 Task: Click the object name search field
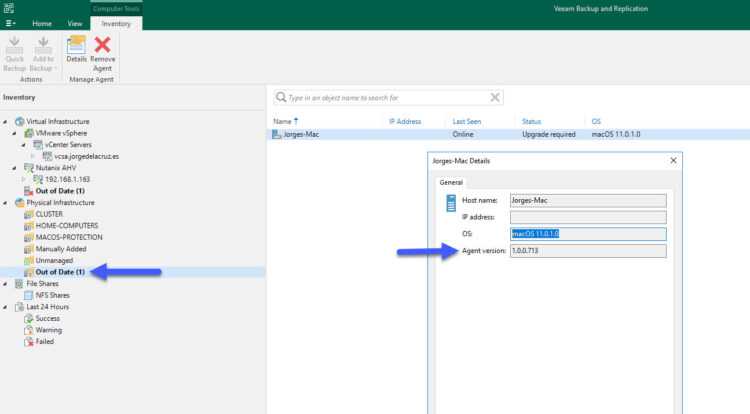point(387,98)
